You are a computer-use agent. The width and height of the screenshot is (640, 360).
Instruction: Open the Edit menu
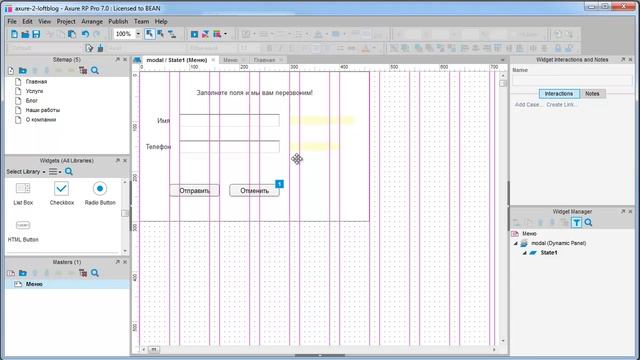(27, 21)
